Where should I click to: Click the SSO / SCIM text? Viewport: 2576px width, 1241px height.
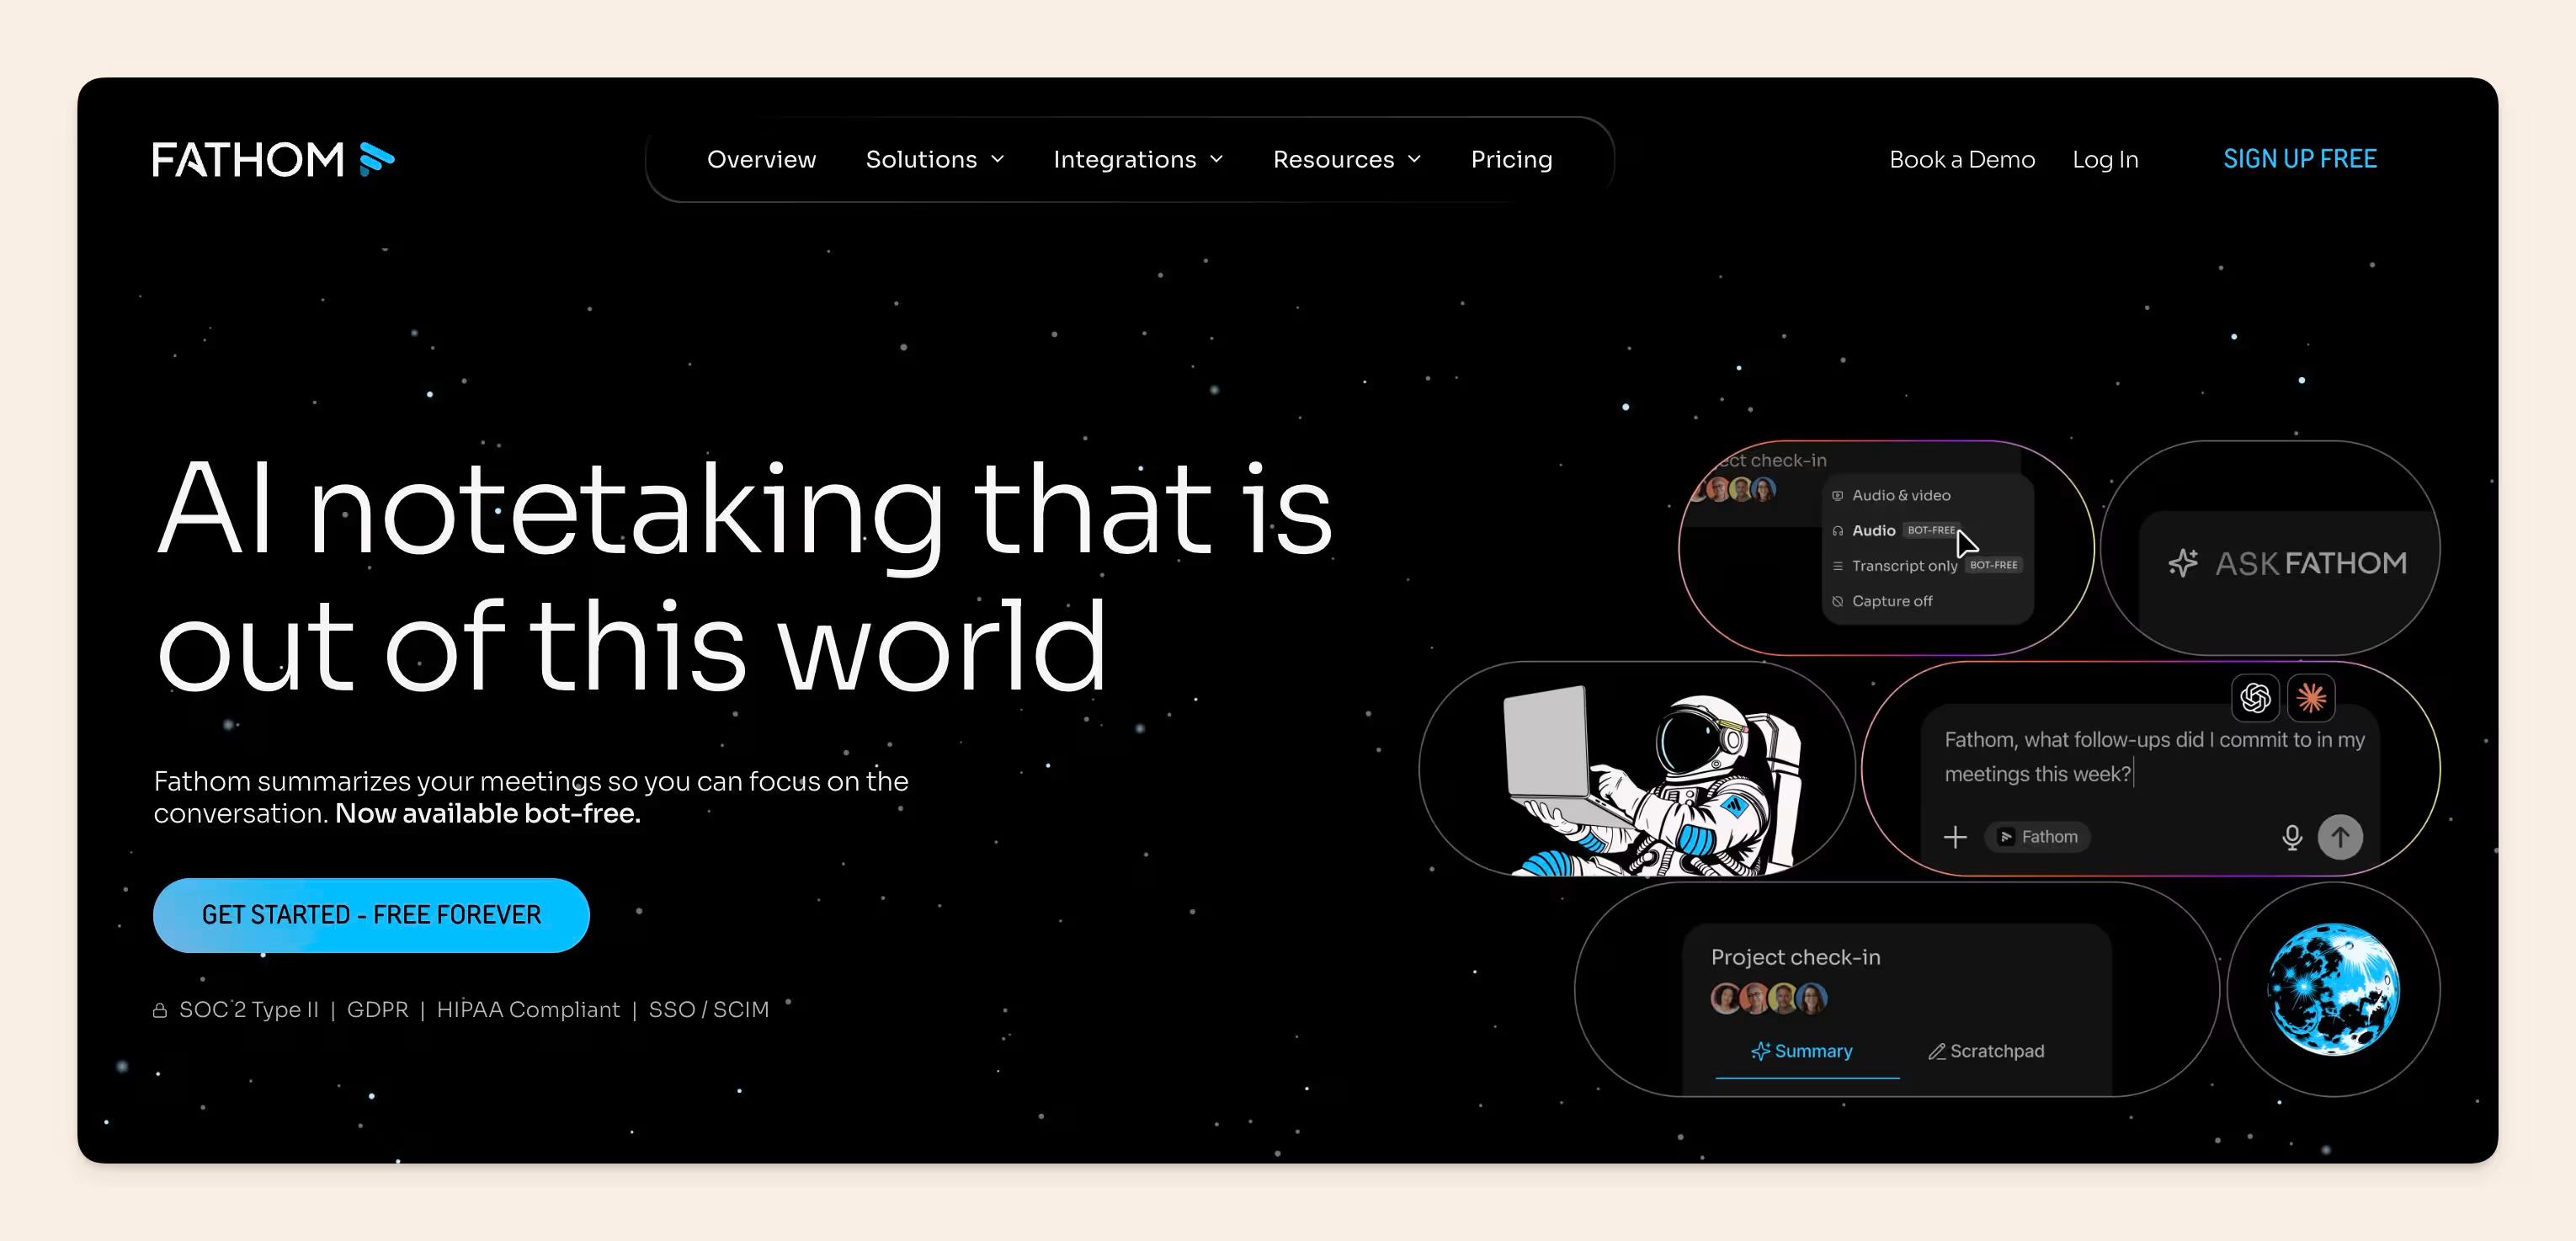tap(709, 1010)
